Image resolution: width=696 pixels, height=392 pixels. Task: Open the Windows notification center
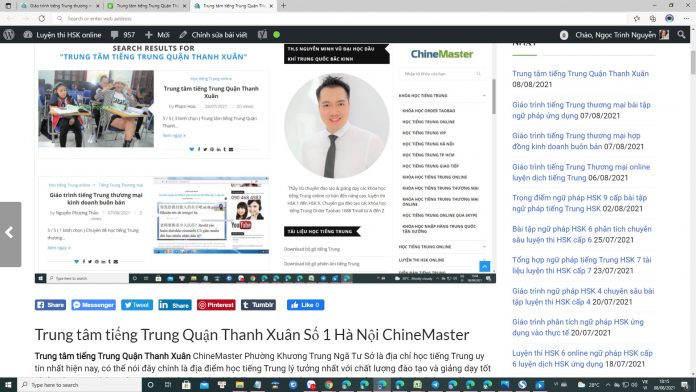(x=685, y=384)
